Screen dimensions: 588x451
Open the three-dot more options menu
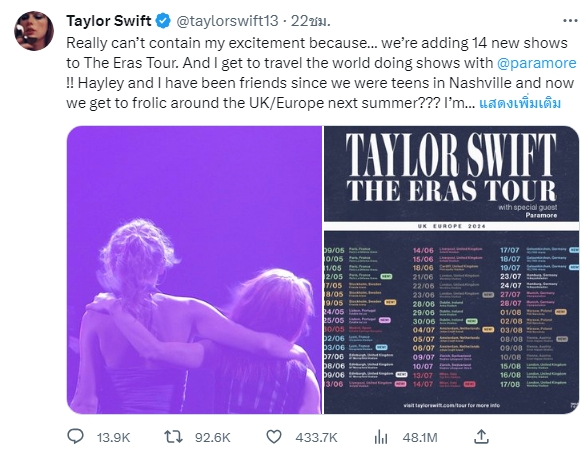coord(570,21)
